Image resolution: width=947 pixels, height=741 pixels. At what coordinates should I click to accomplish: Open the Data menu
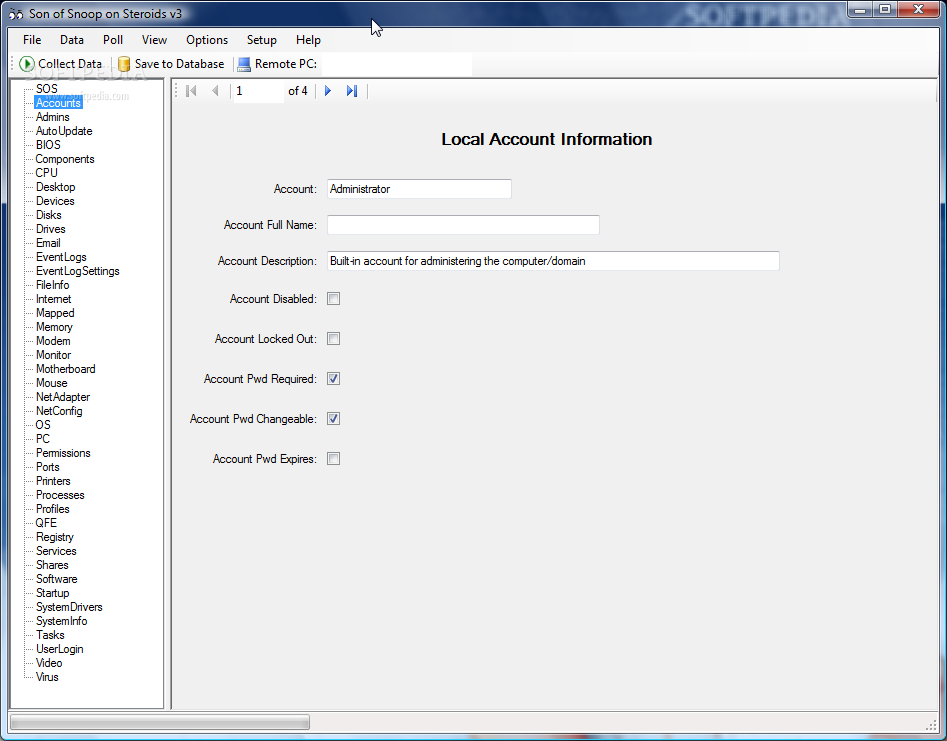(72, 40)
